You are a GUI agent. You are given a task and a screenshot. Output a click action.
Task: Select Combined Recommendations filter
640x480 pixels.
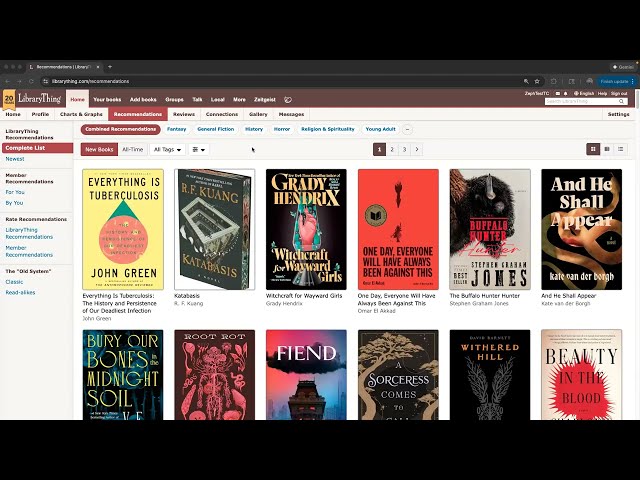click(x=120, y=129)
